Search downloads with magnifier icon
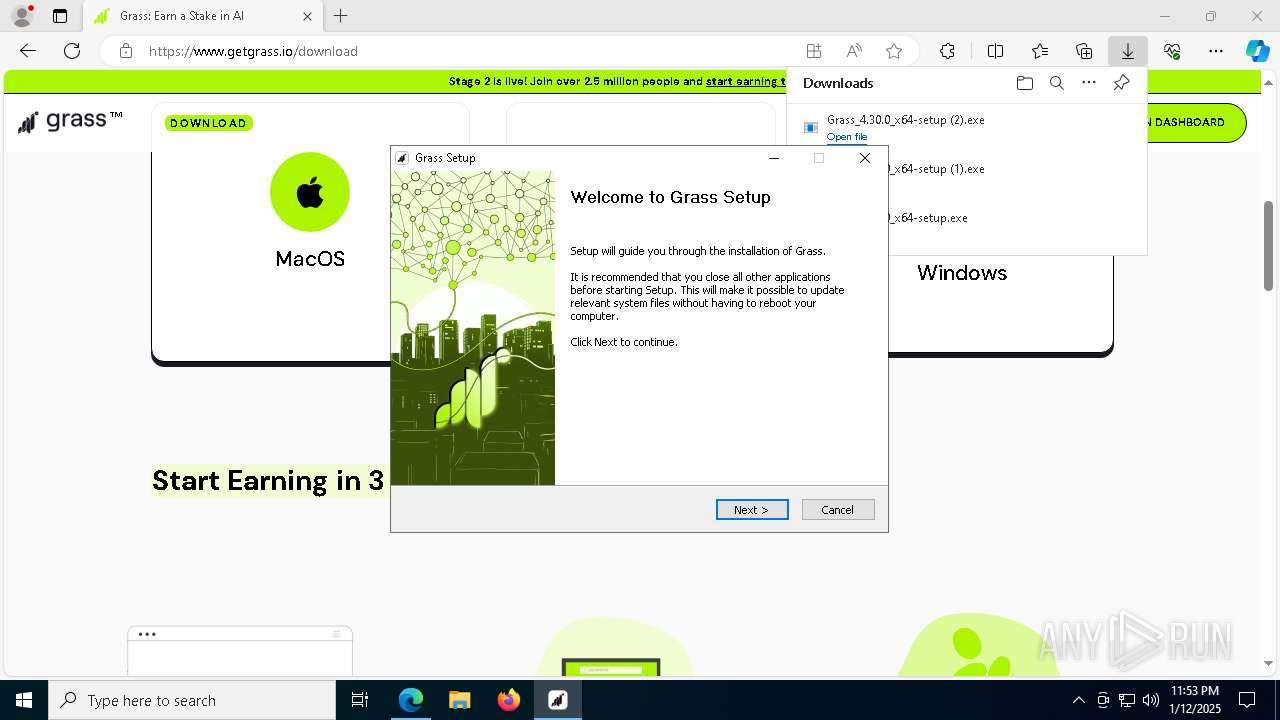 point(1056,83)
